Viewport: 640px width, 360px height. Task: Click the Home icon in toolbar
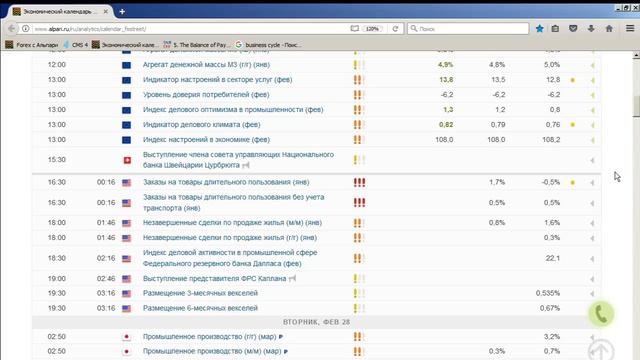[609, 29]
